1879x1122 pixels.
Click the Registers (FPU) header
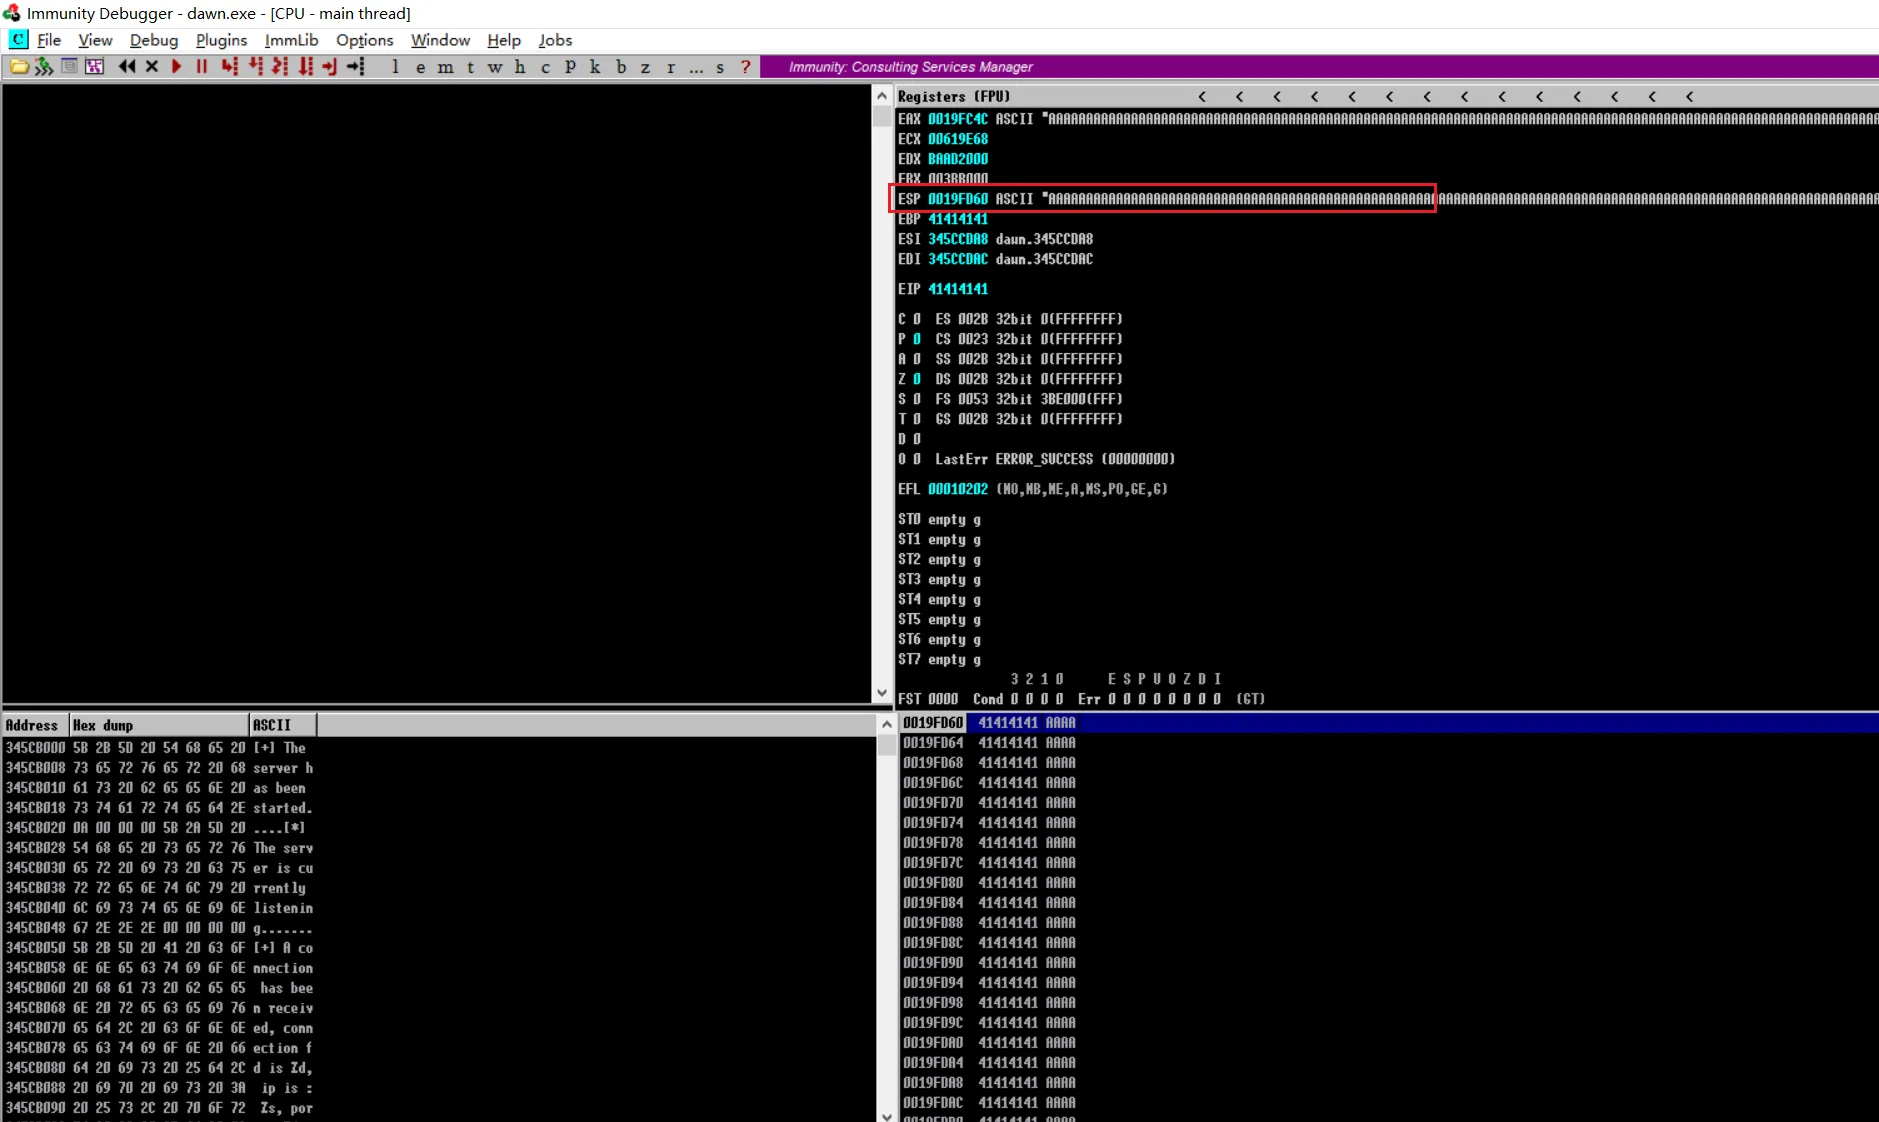[954, 97]
